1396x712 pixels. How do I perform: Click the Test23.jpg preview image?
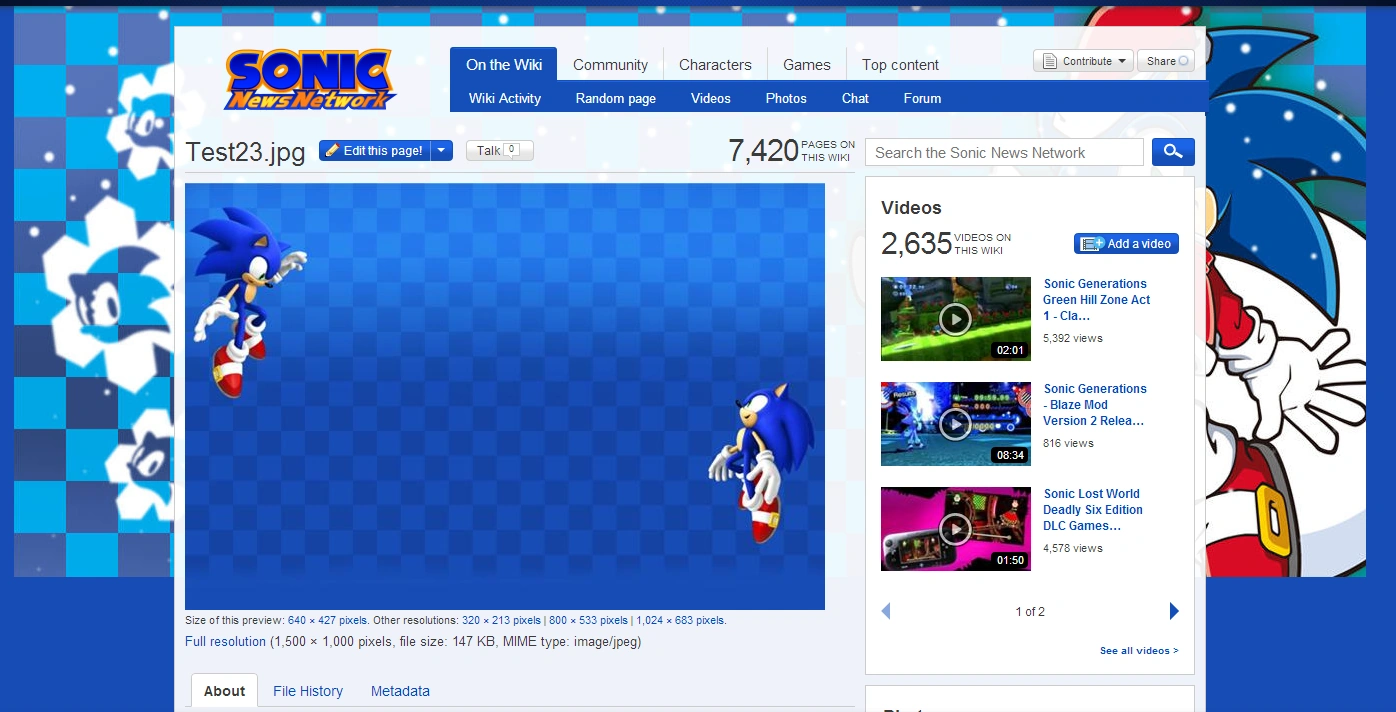tap(504, 396)
